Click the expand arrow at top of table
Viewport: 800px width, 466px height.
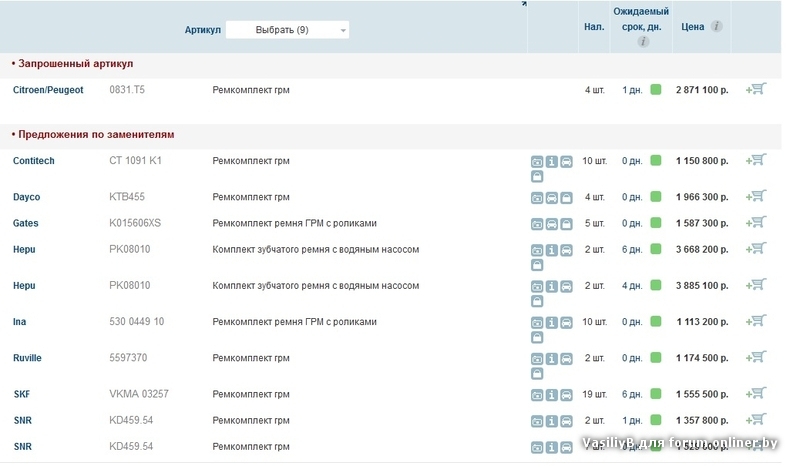pos(522,6)
